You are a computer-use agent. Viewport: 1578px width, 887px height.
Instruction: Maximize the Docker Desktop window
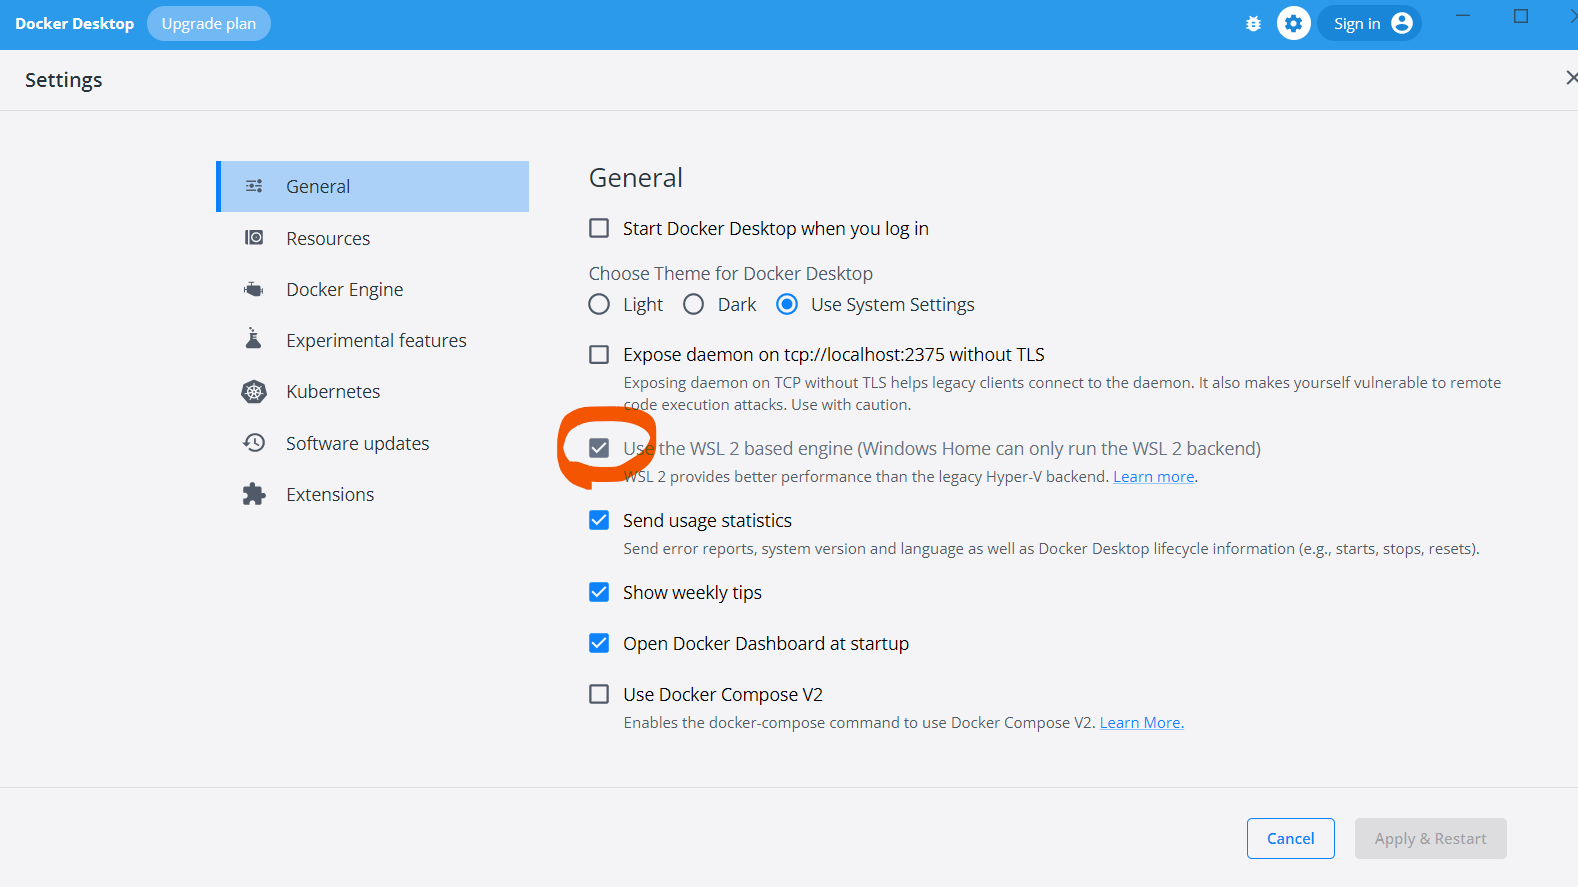click(1521, 16)
